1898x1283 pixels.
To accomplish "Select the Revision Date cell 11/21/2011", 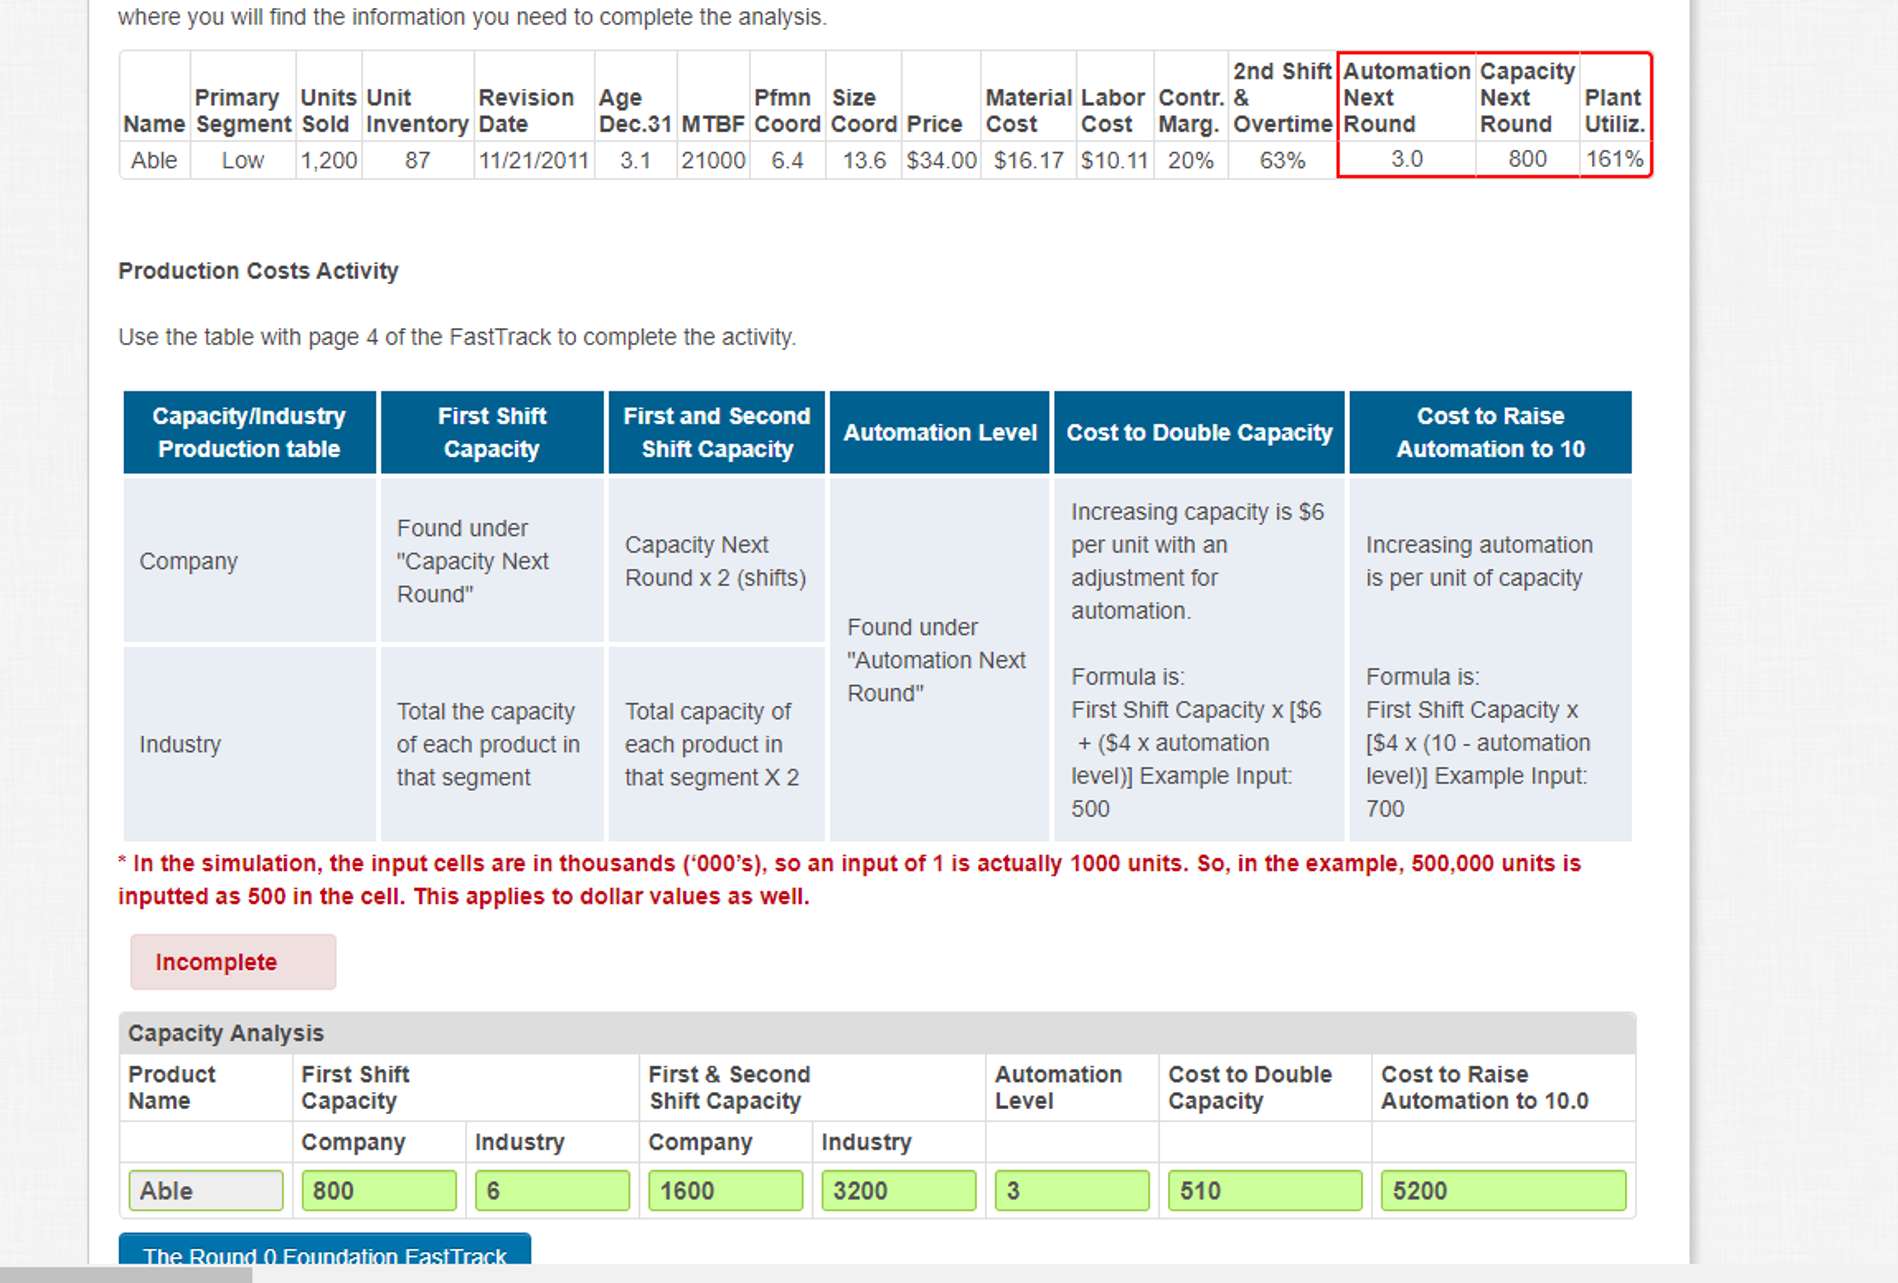I will 533,160.
